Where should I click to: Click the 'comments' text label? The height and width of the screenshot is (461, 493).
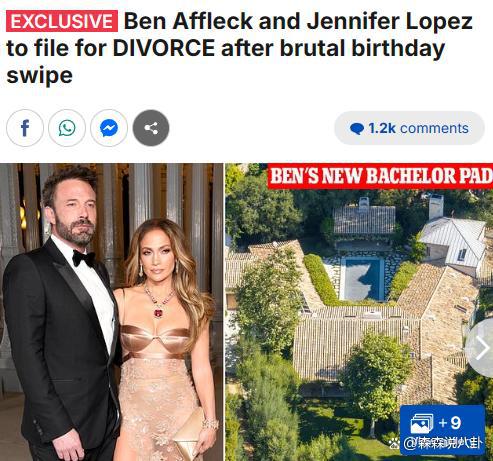[434, 128]
